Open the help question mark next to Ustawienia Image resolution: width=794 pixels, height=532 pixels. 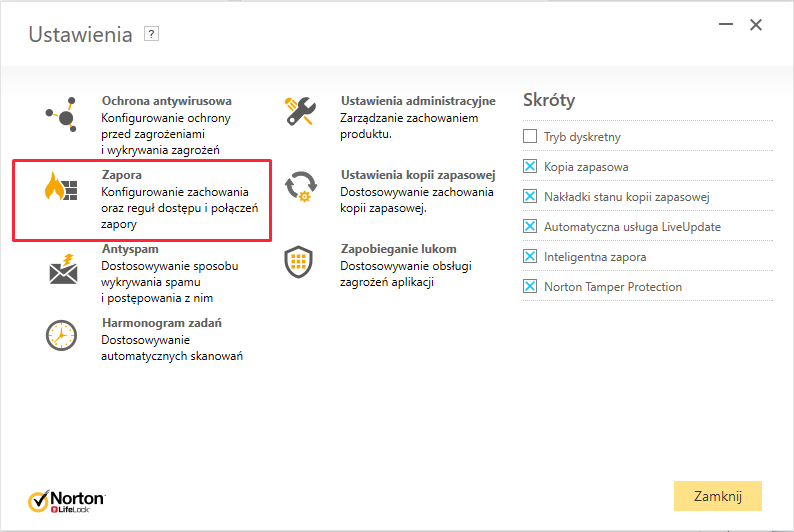tap(151, 34)
